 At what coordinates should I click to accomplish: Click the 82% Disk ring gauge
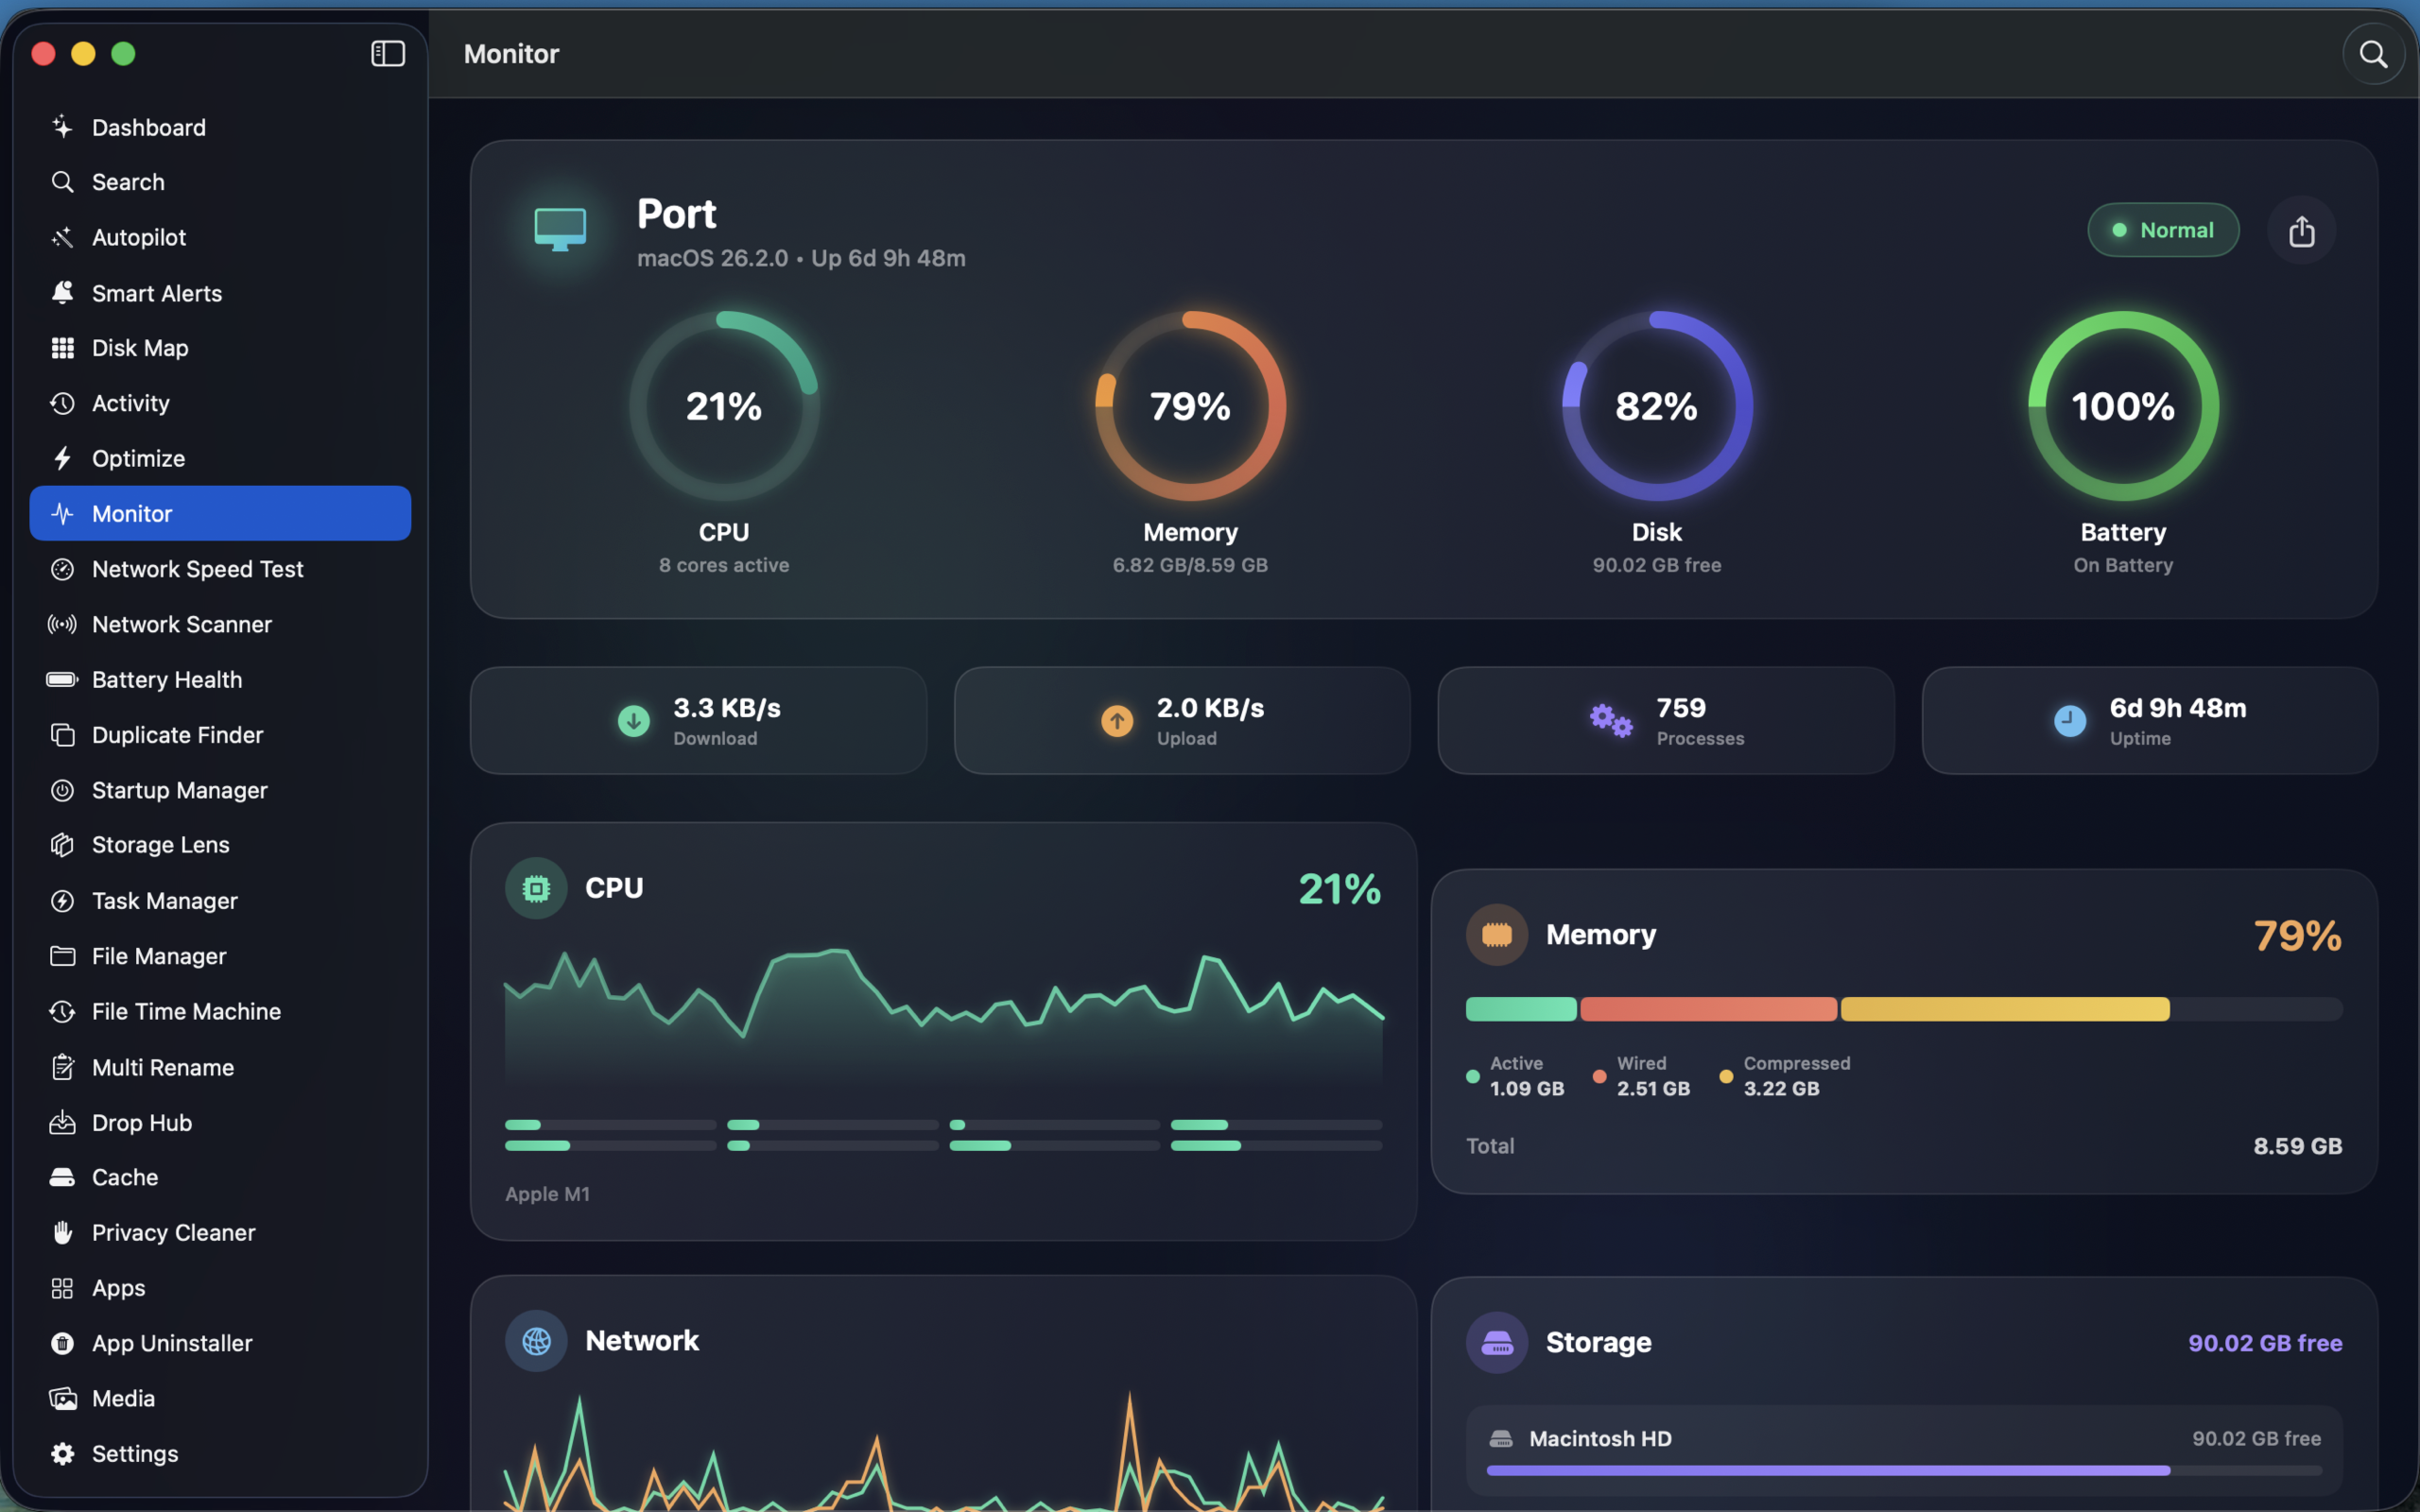tap(1657, 406)
